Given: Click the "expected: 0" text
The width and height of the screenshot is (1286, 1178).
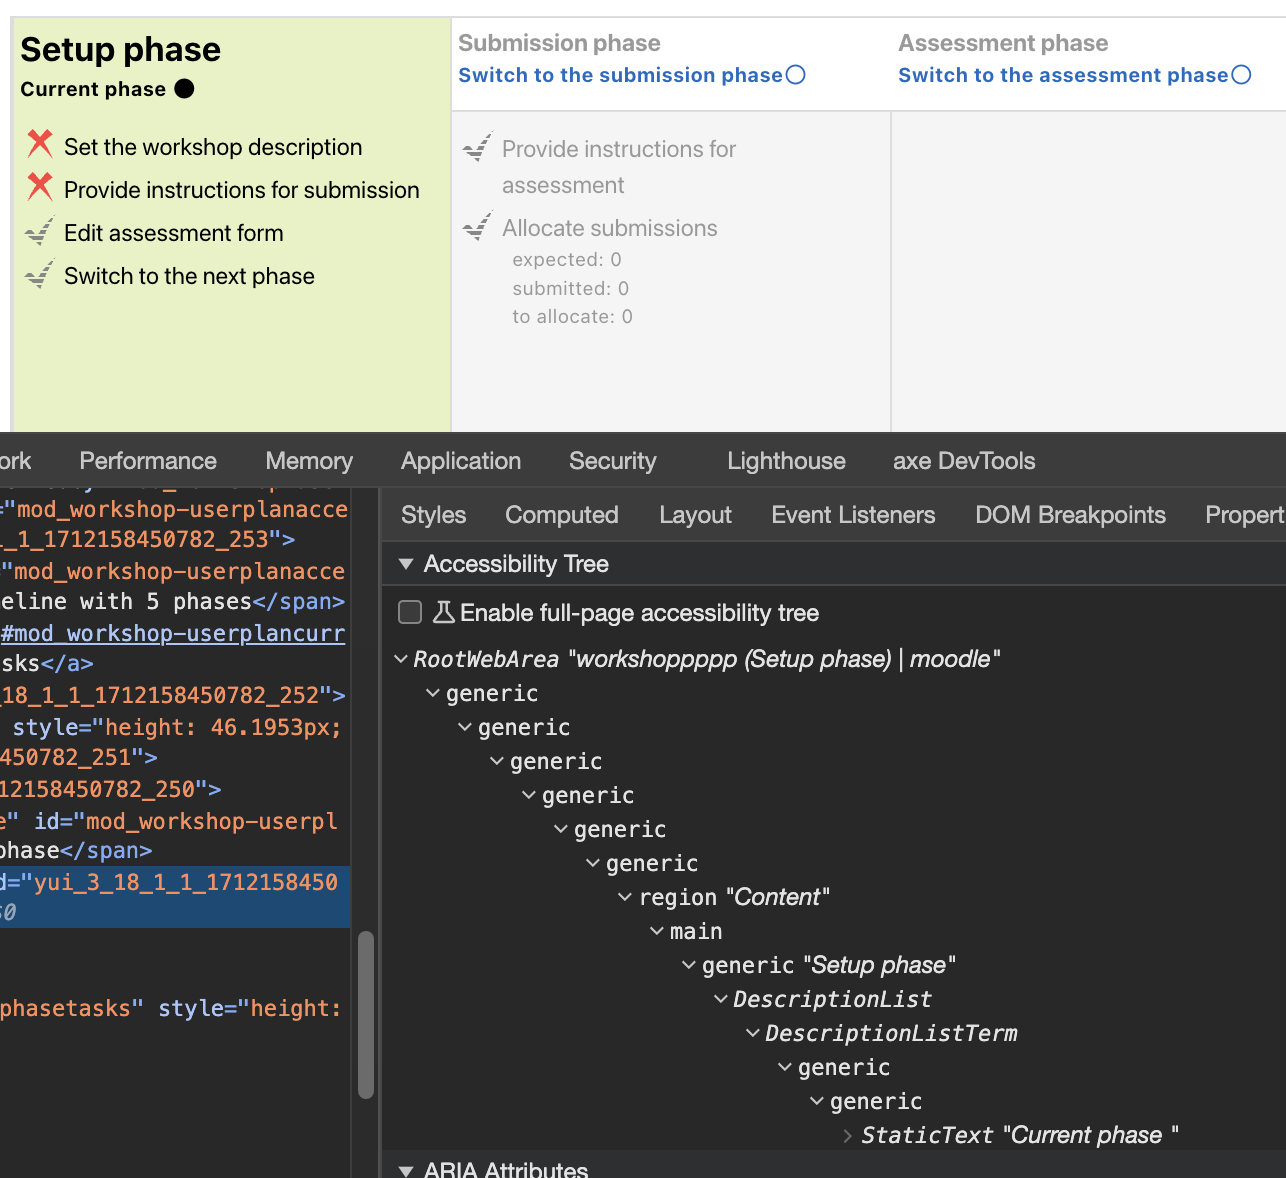Looking at the screenshot, I should click(x=567, y=259).
